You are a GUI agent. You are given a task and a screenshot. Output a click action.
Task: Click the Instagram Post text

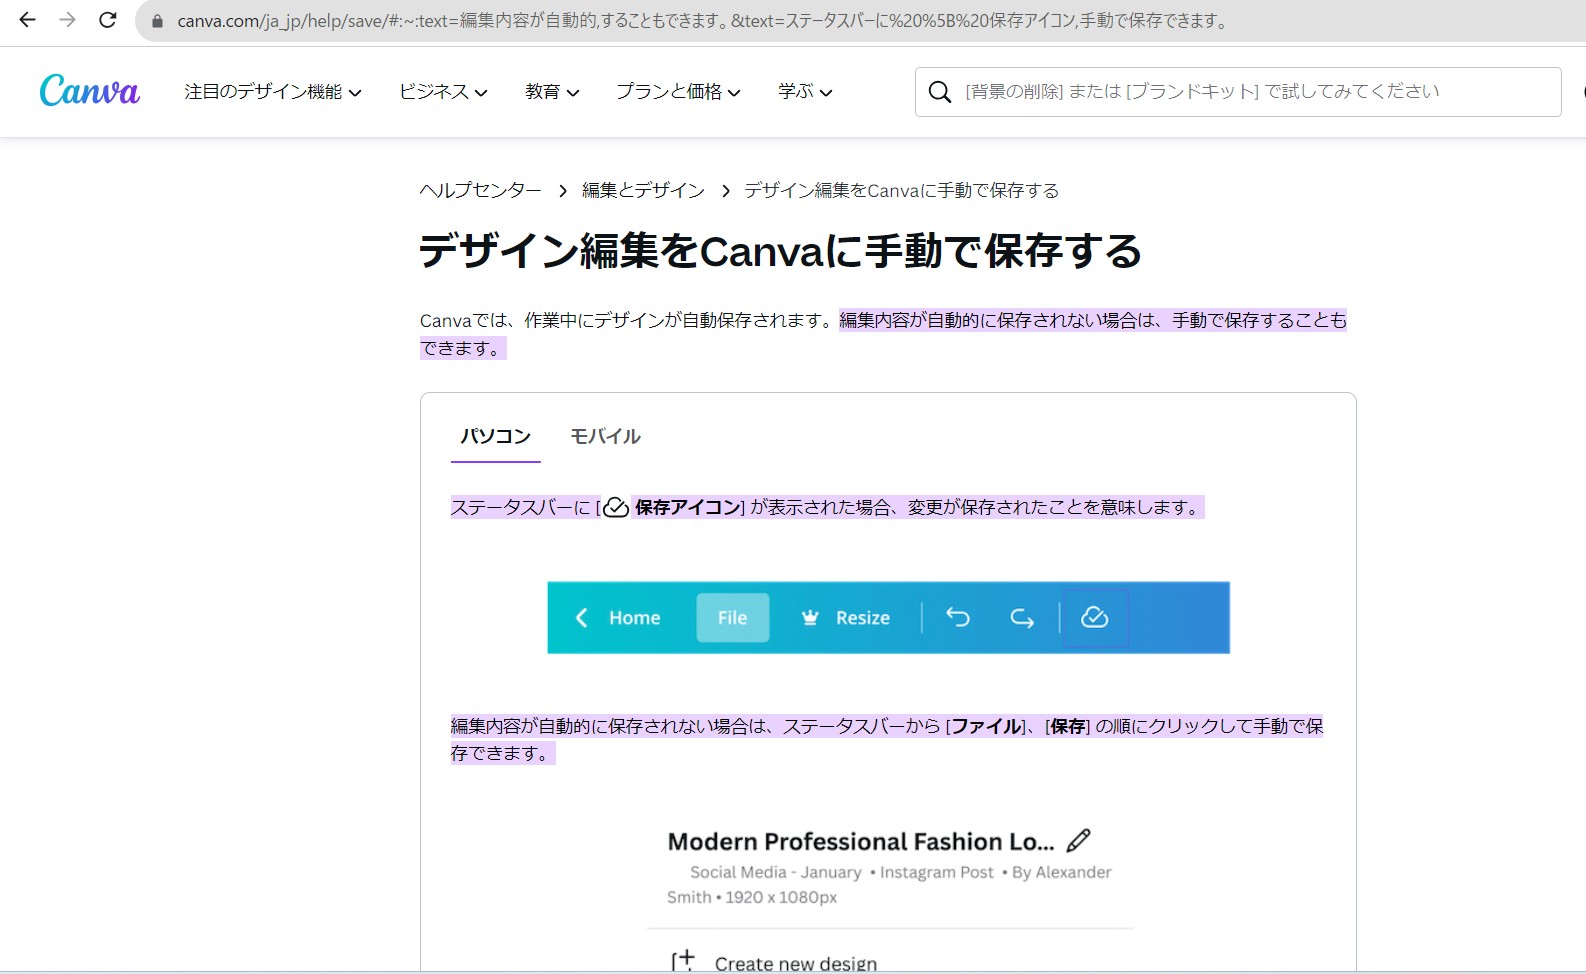937,872
